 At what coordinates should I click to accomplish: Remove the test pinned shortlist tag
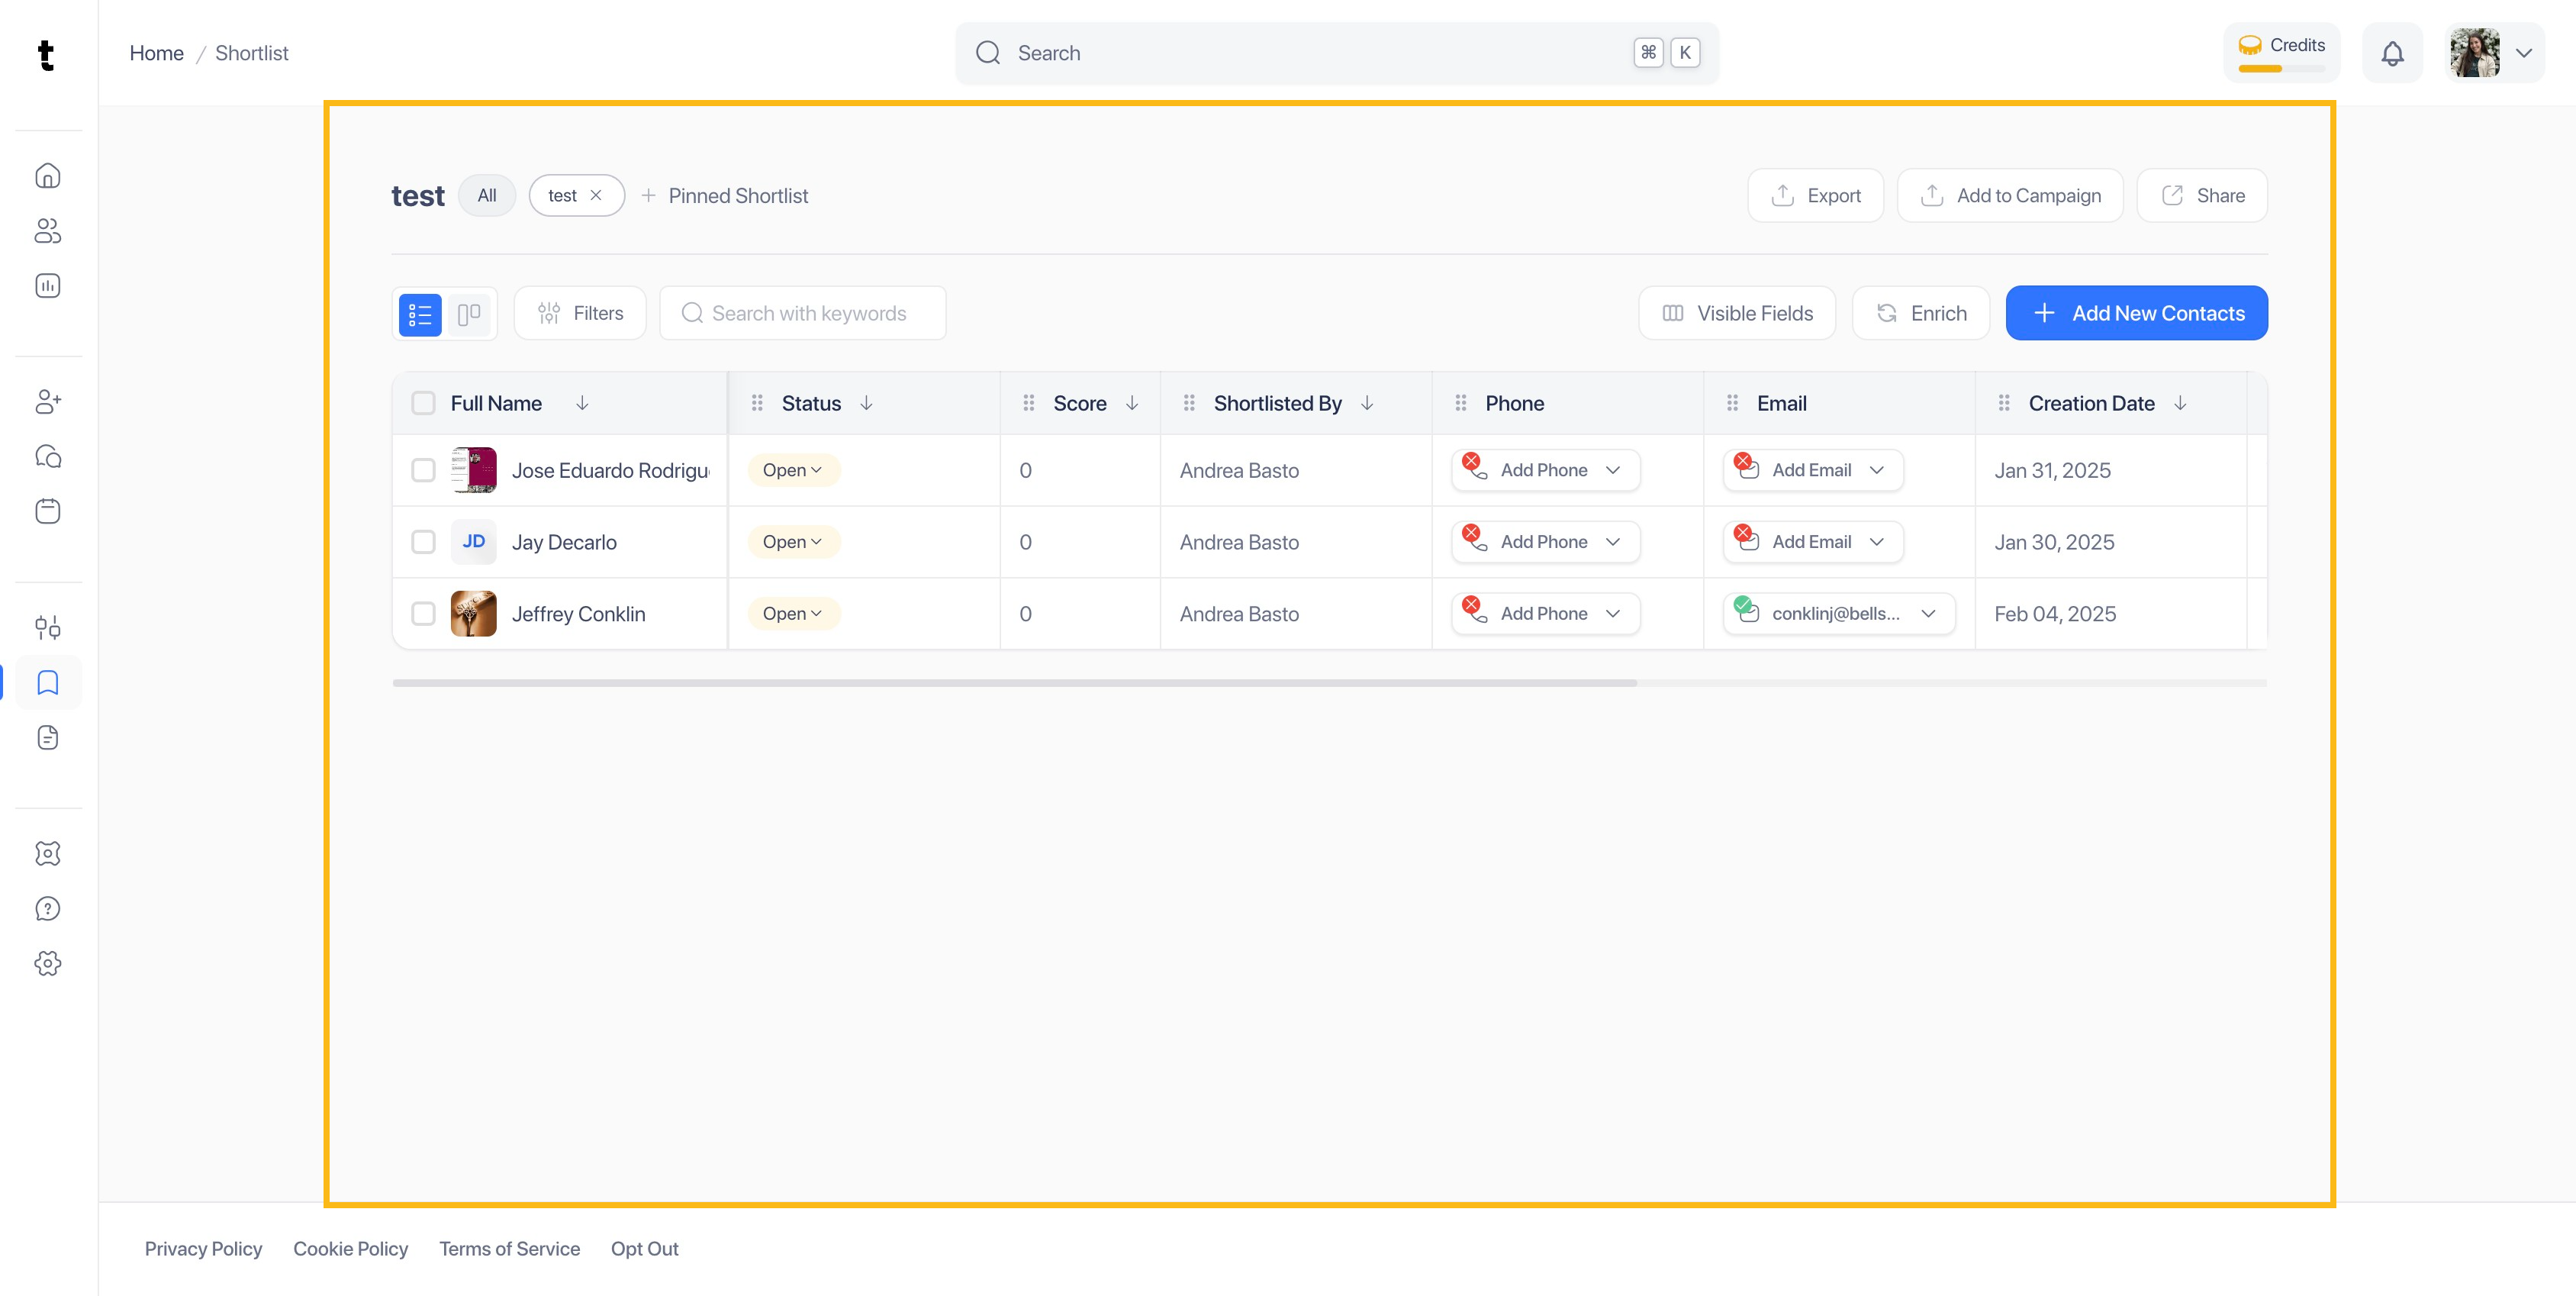596,195
